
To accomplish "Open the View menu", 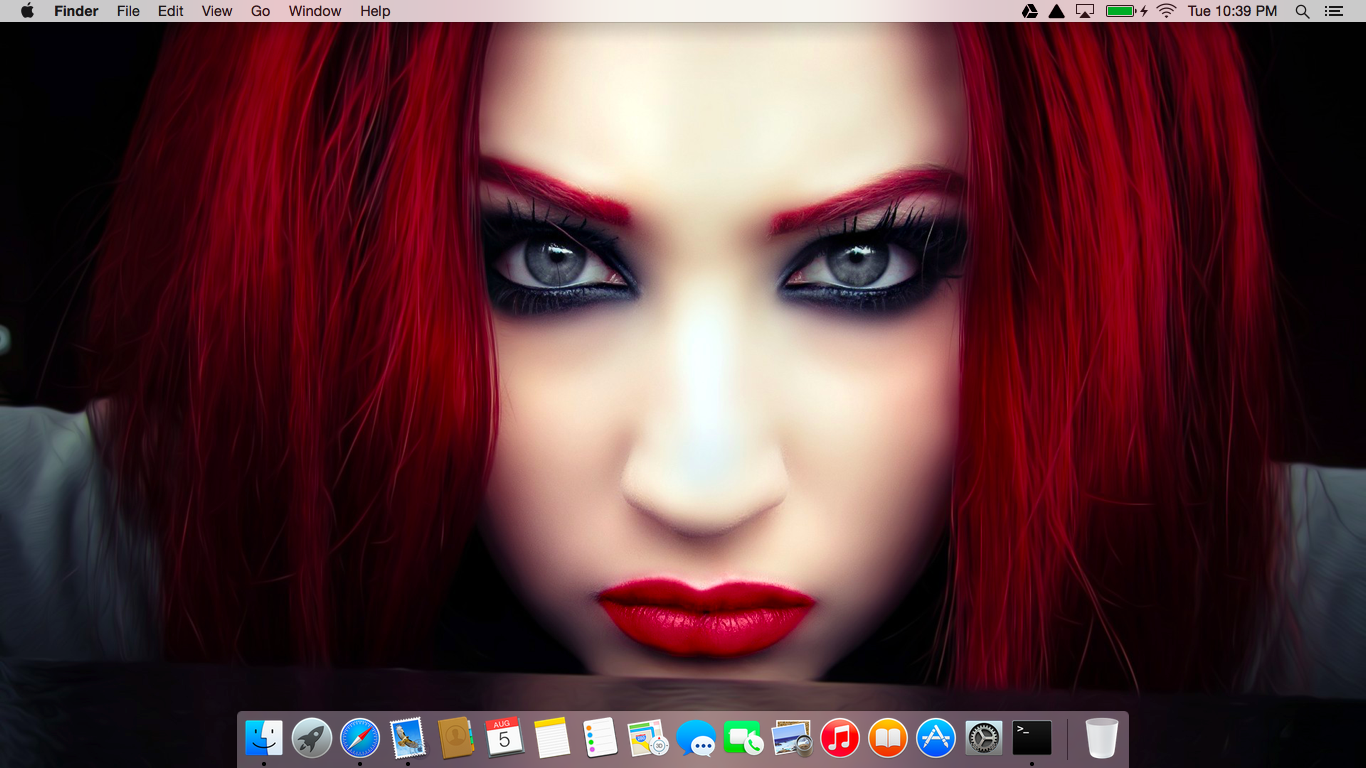I will (x=217, y=11).
